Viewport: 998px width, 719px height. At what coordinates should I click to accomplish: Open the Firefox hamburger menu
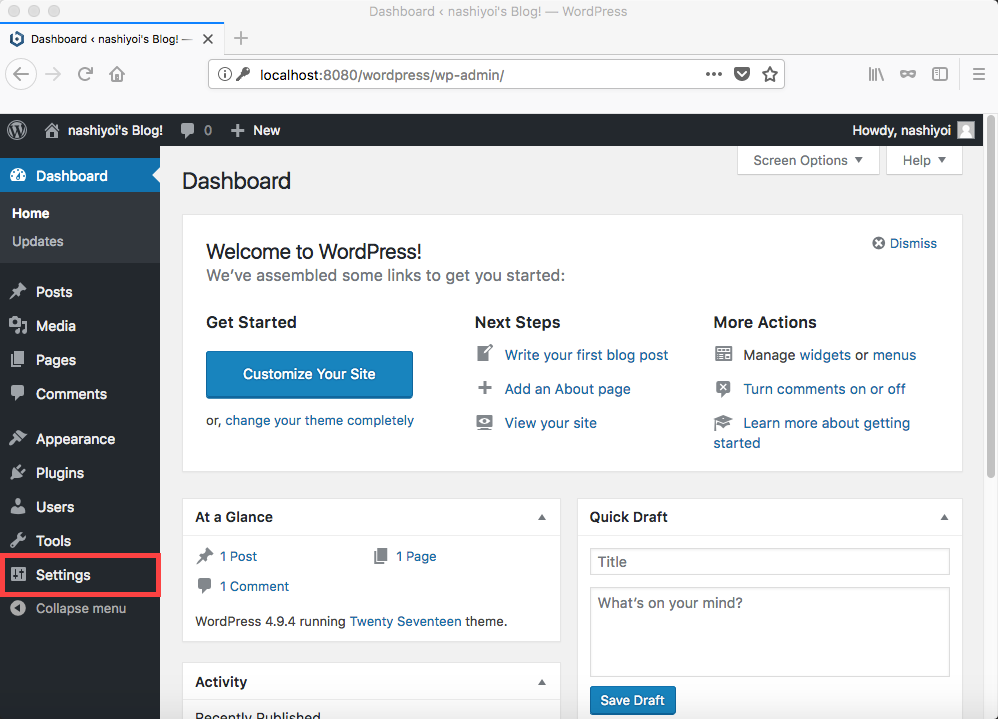click(979, 74)
